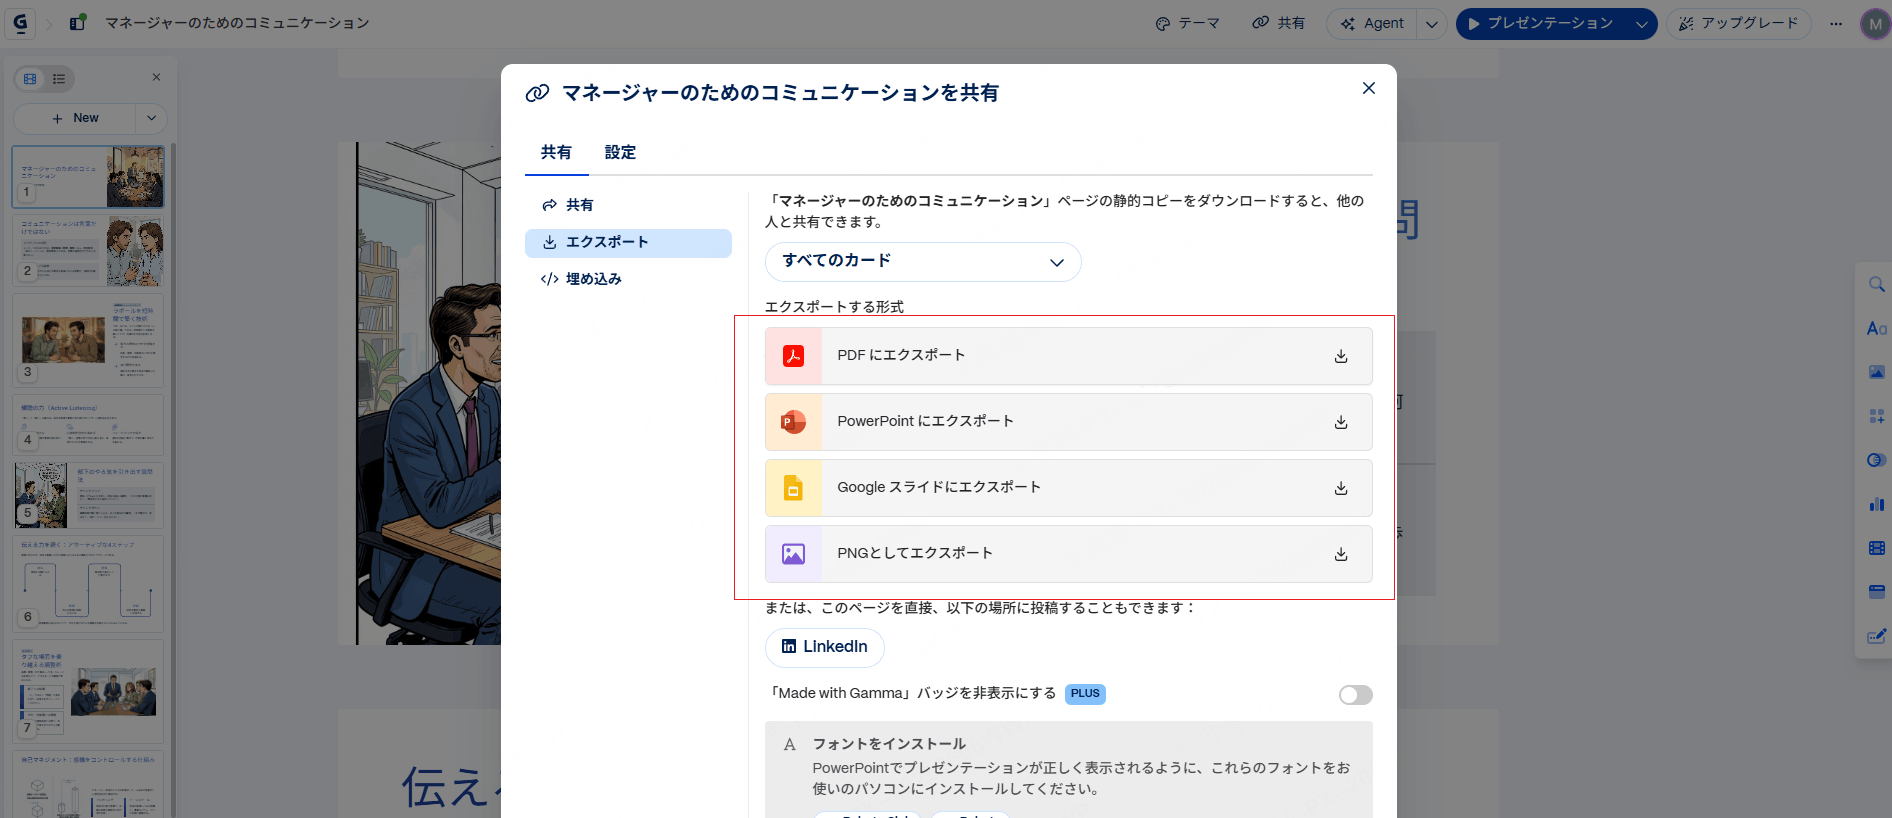Expand the New card dropdown arrow
1892x818 pixels.
151,118
